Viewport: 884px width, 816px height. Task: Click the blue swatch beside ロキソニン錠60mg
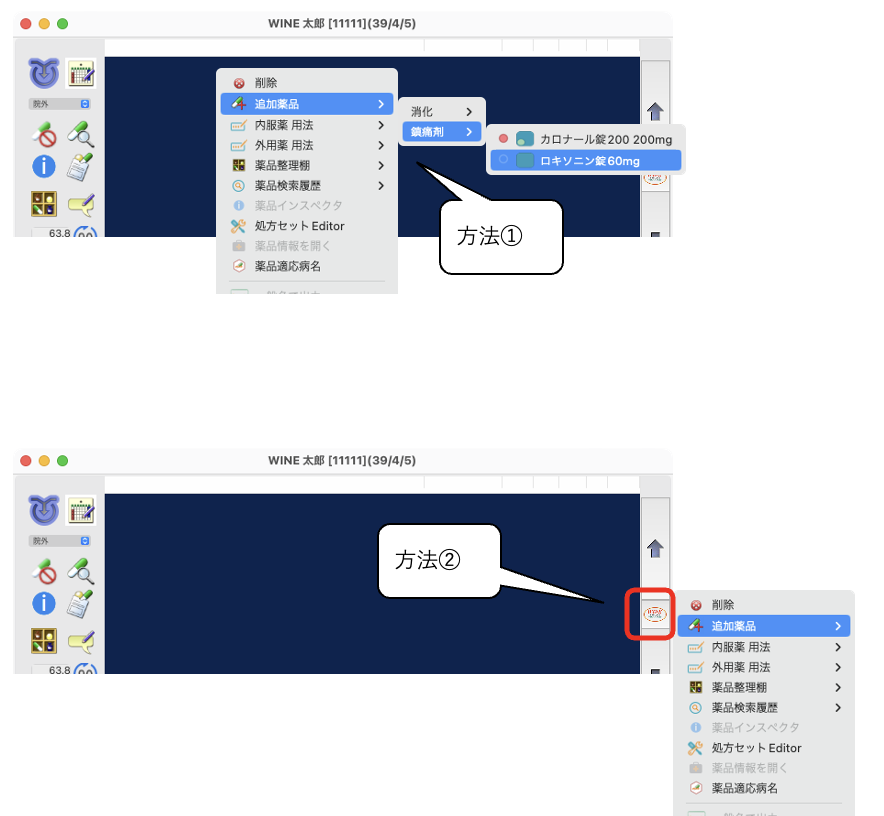524,160
